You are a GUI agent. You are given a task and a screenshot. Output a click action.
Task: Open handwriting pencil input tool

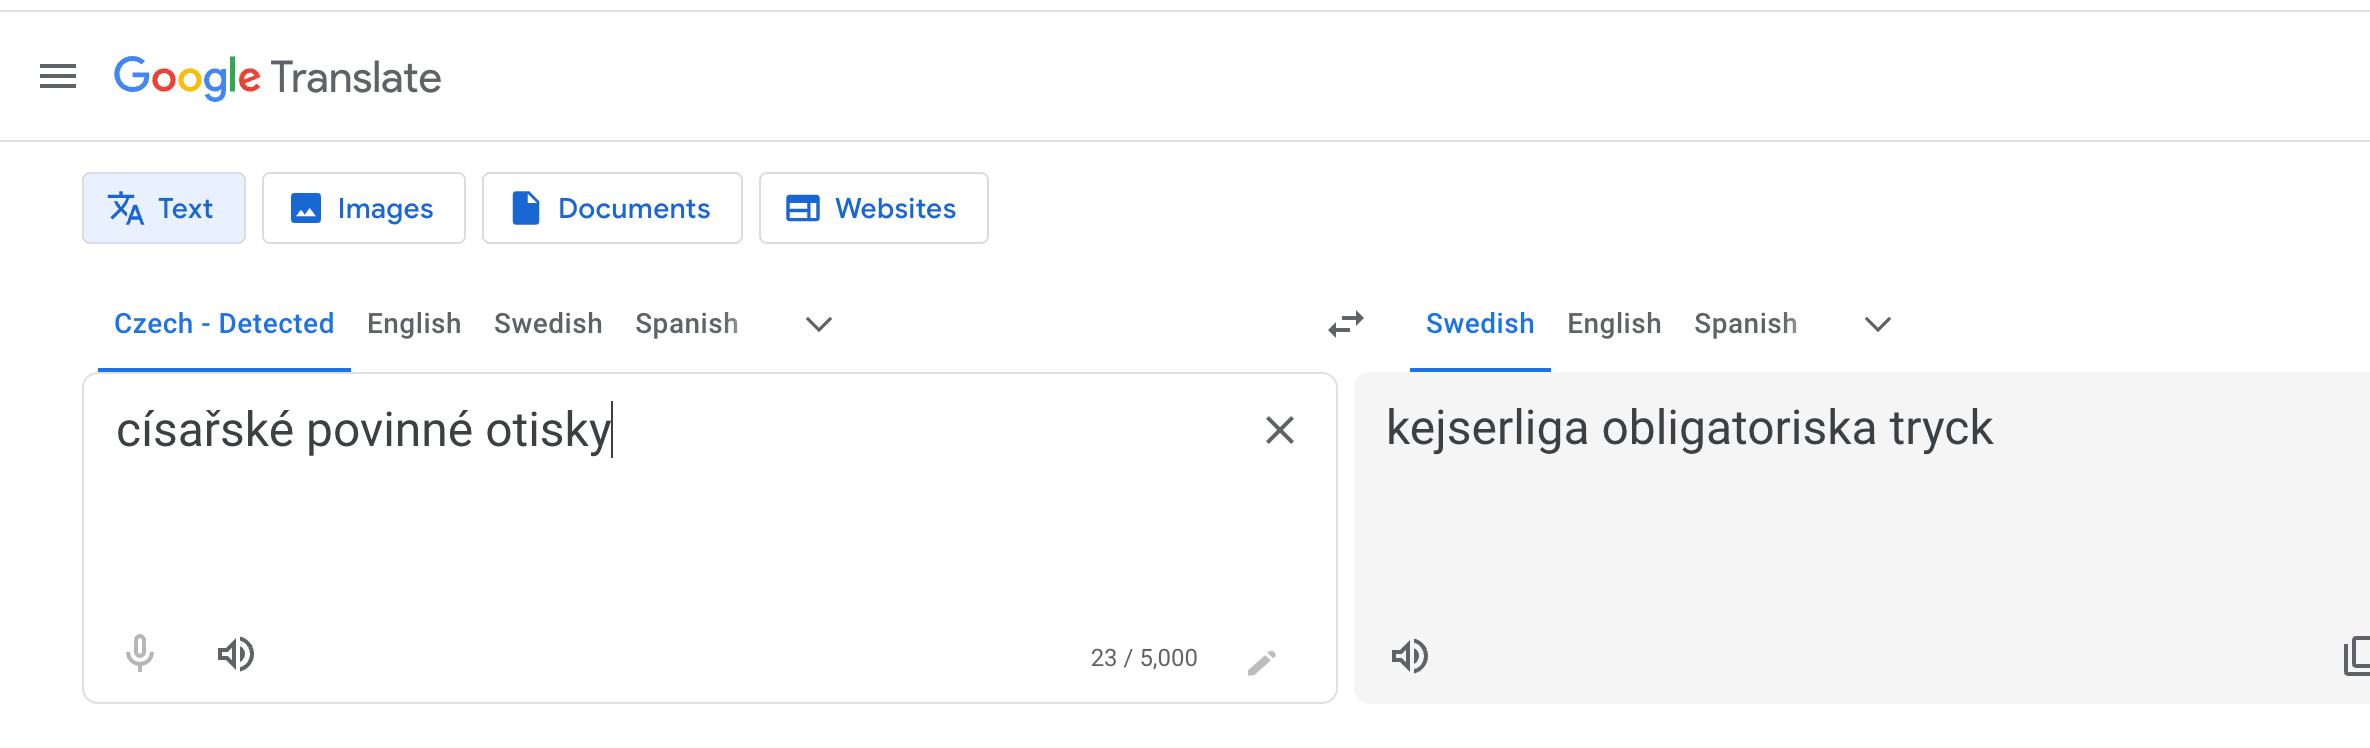(1262, 662)
